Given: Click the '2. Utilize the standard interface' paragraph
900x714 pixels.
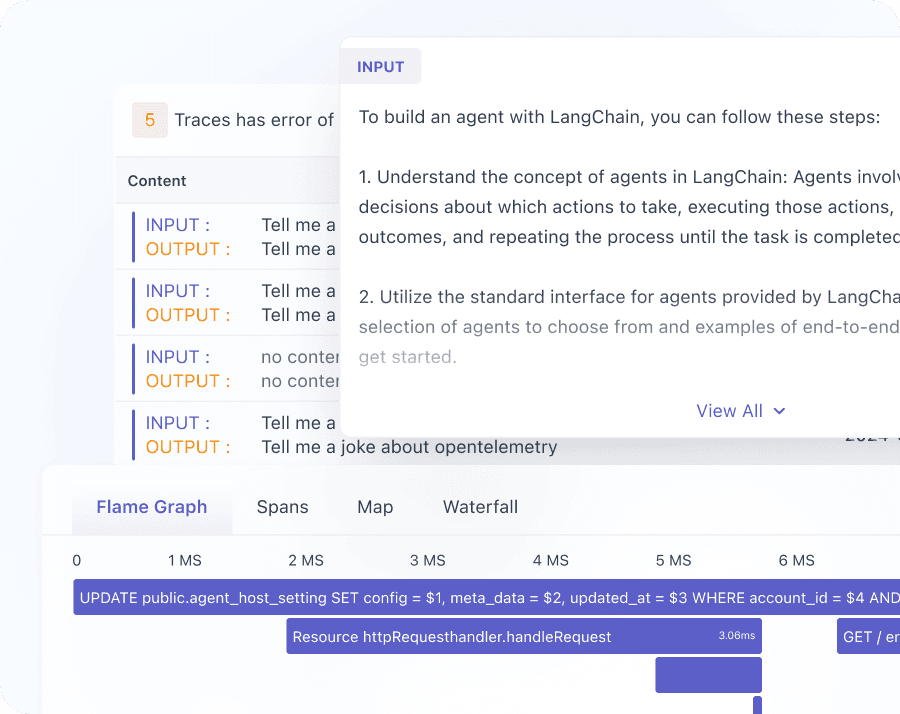Looking at the screenshot, I should point(629,327).
